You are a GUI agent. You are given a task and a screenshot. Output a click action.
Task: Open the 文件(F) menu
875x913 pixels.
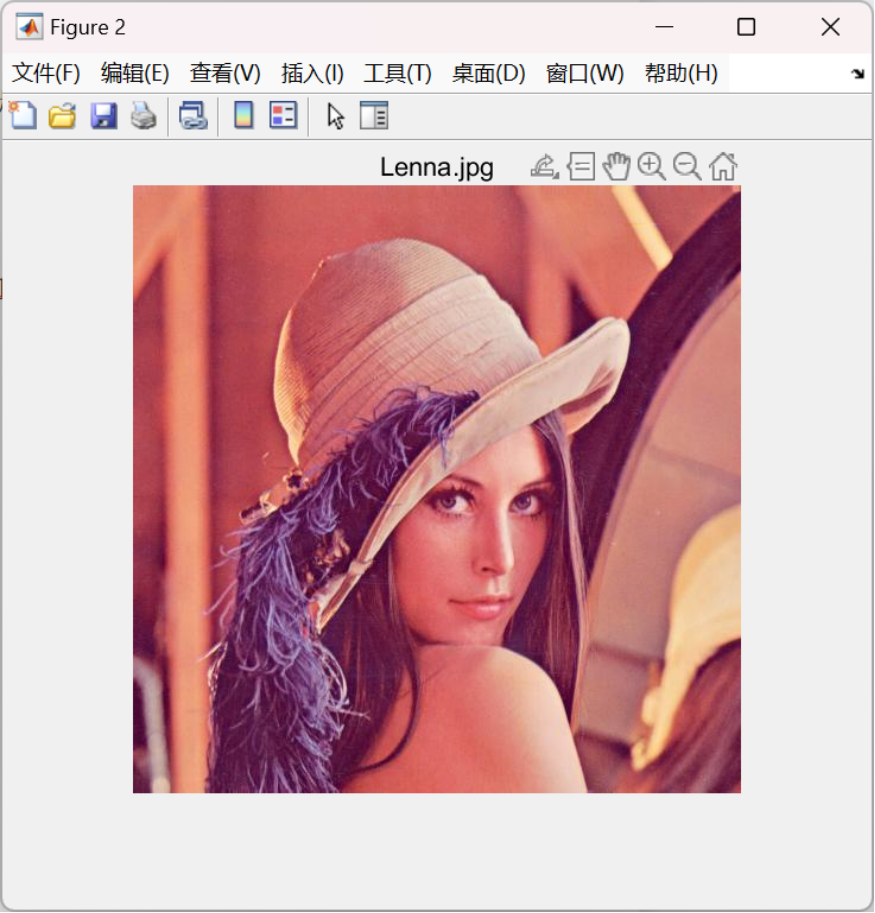(46, 73)
